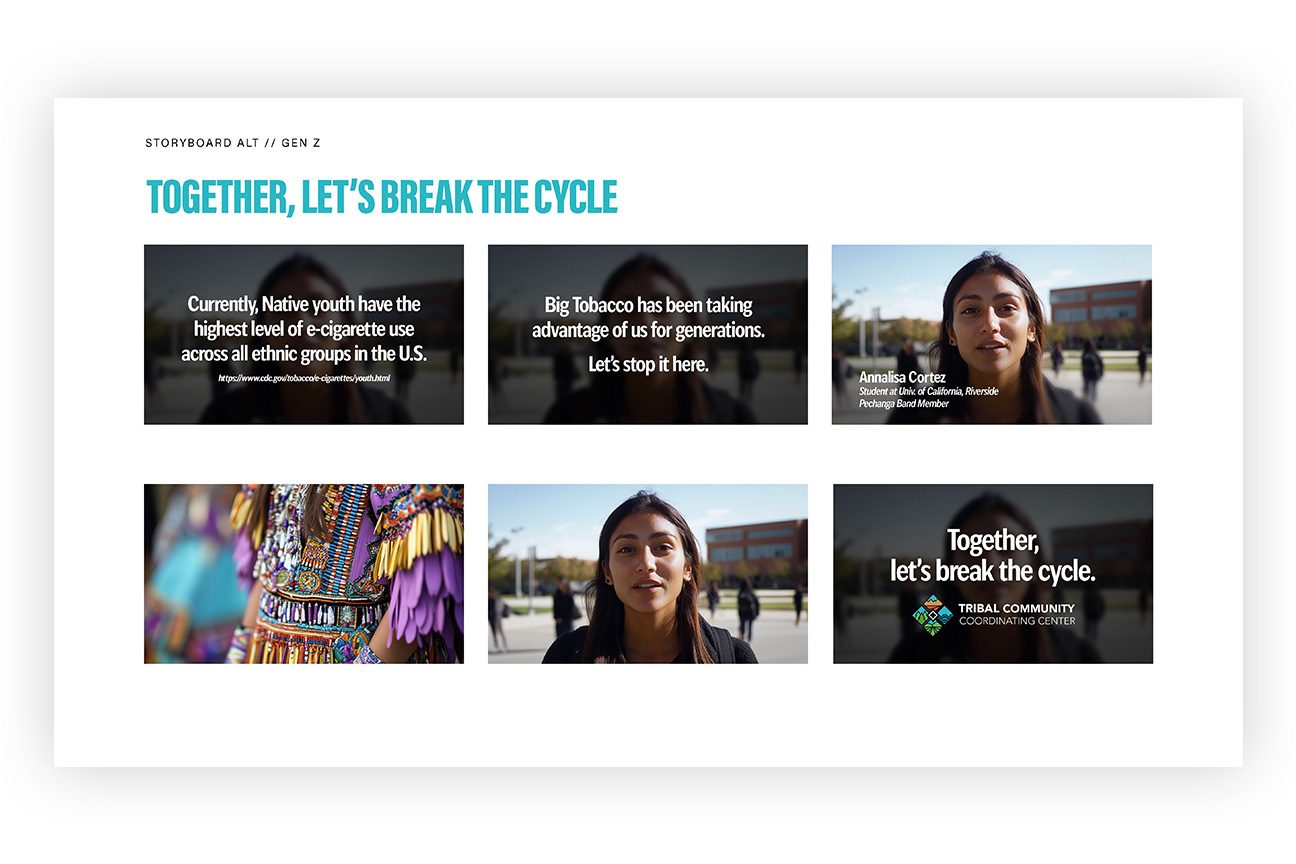This screenshot has height=864, width=1296.
Task: Click the Annalisa Cortez name caption
Action: 903,377
